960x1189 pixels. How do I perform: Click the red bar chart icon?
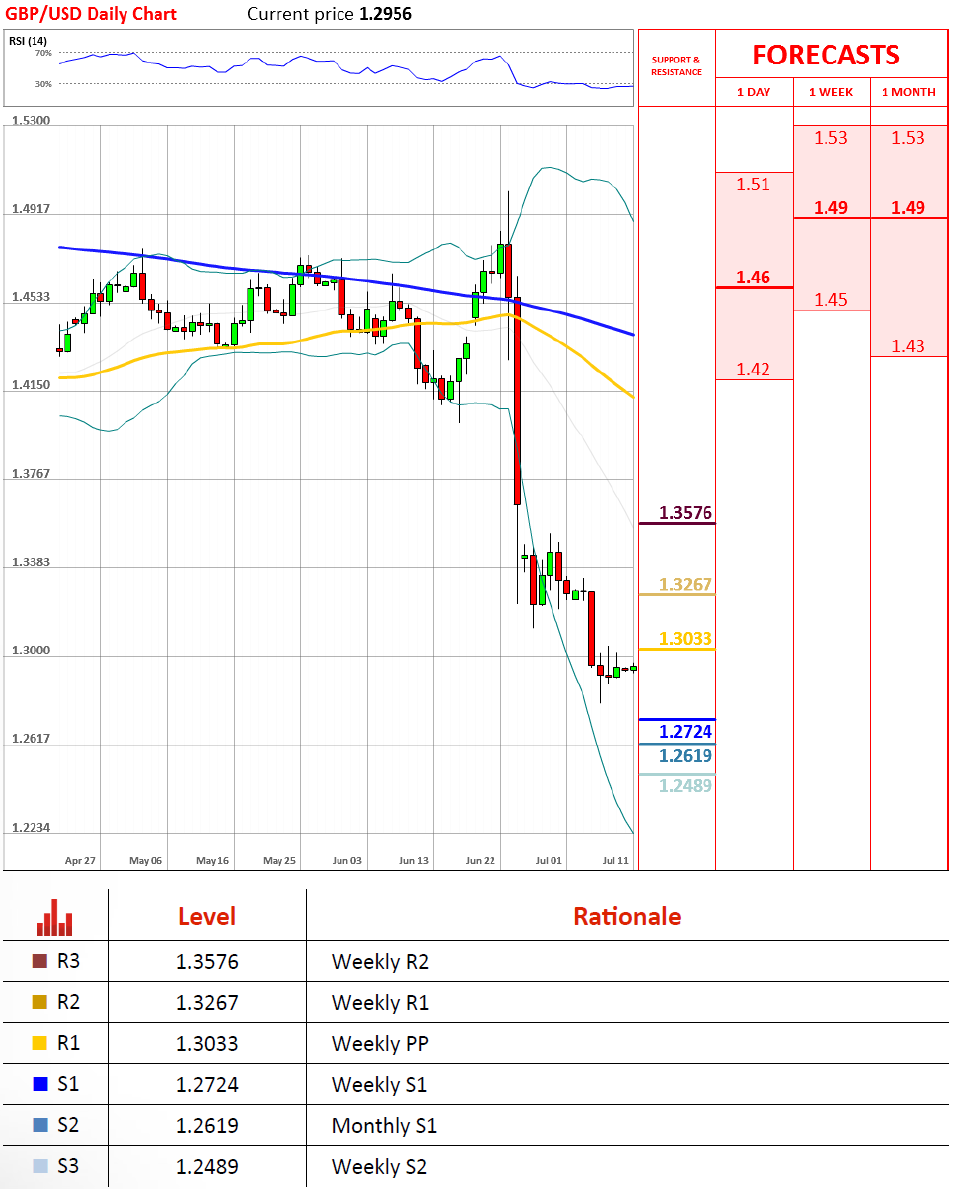[55, 918]
